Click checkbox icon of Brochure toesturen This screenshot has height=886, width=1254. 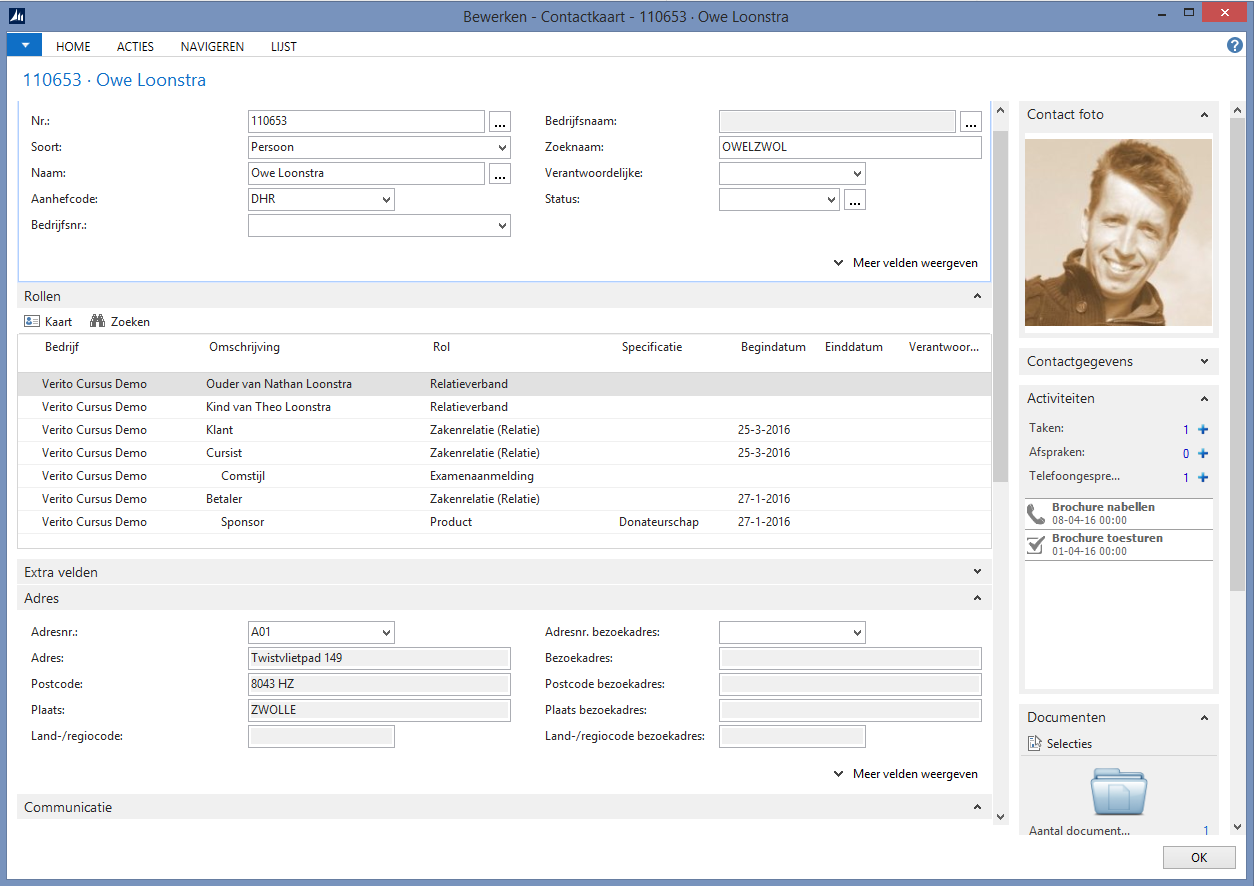tap(1036, 545)
